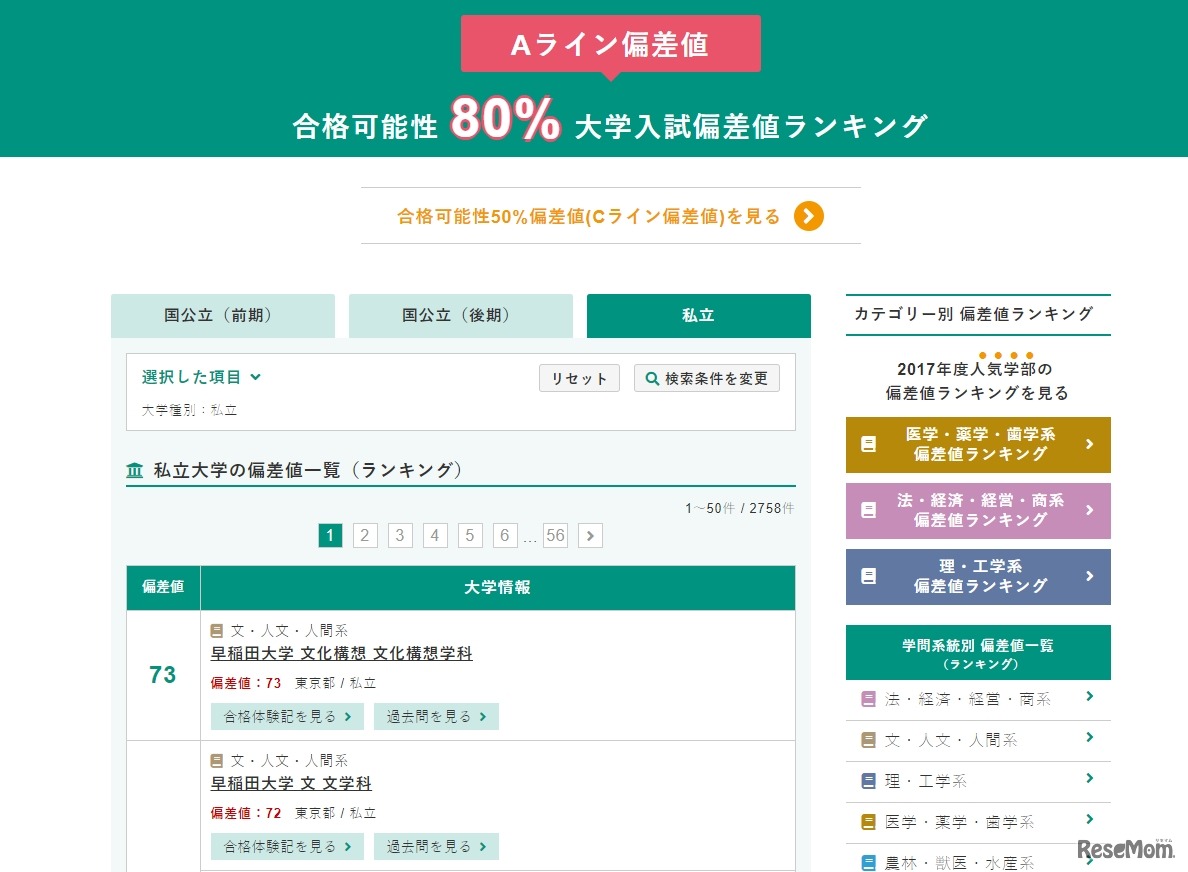Click the 1~50件 / 2758件 count text
This screenshot has width=1188, height=872.
coord(739,508)
